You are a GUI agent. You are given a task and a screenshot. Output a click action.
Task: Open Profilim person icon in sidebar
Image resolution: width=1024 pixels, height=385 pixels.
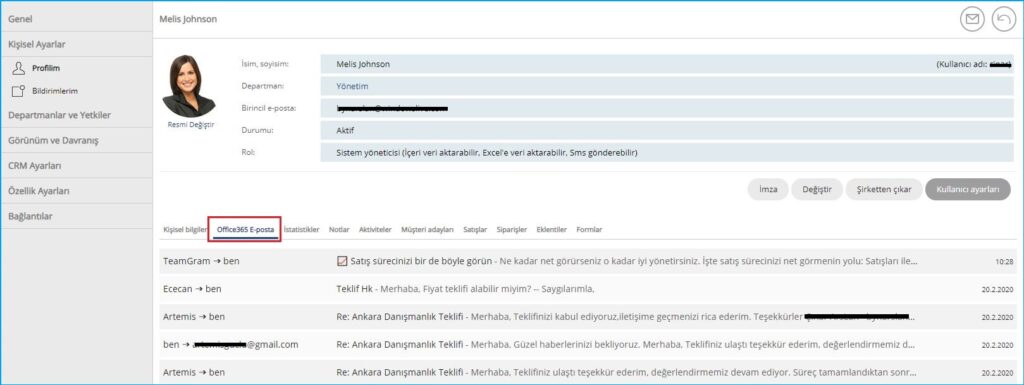(x=19, y=68)
